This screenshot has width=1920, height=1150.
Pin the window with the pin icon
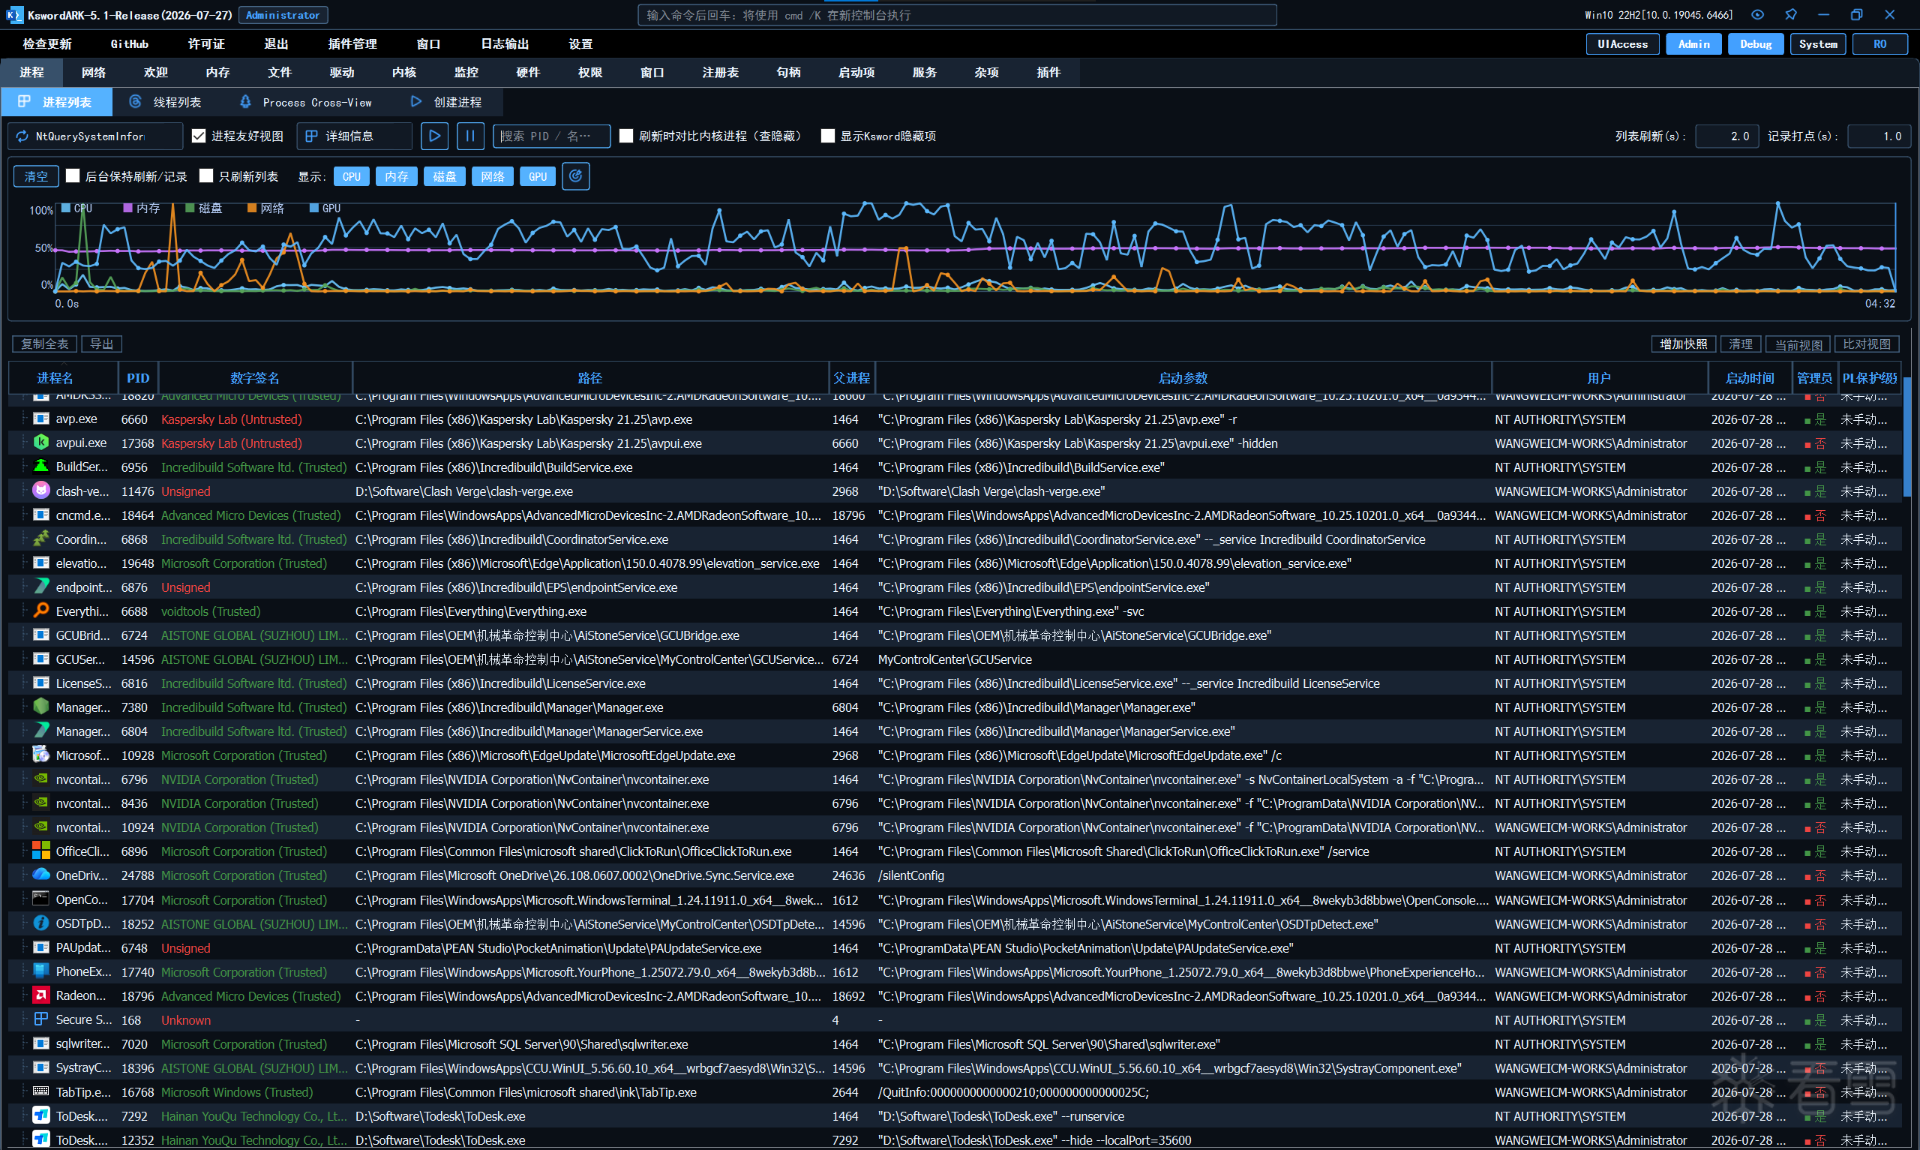coord(1790,15)
